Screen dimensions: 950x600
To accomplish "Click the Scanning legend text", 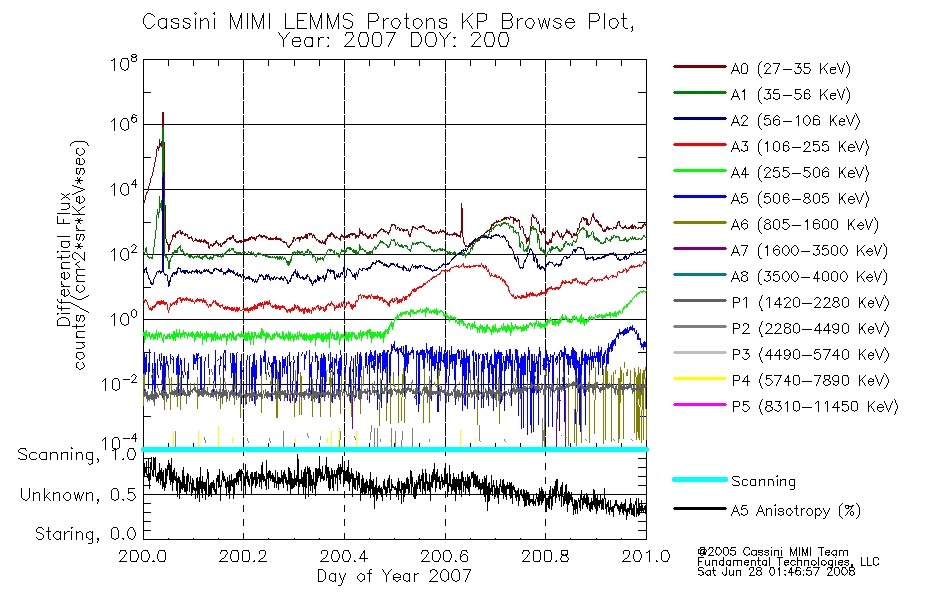I will (763, 482).
